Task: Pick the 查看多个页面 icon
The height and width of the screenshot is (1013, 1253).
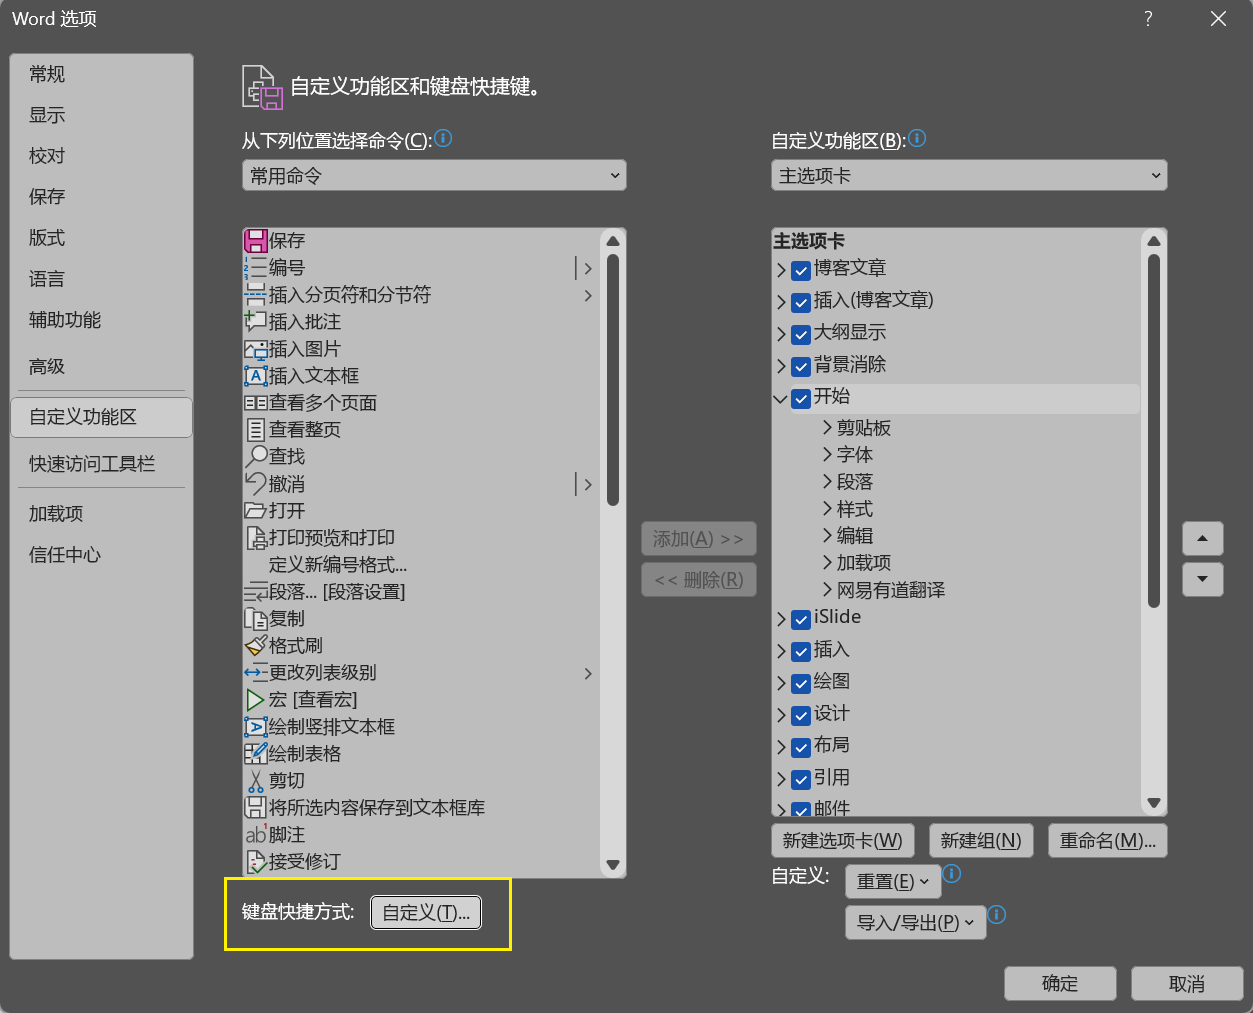Action: point(256,403)
